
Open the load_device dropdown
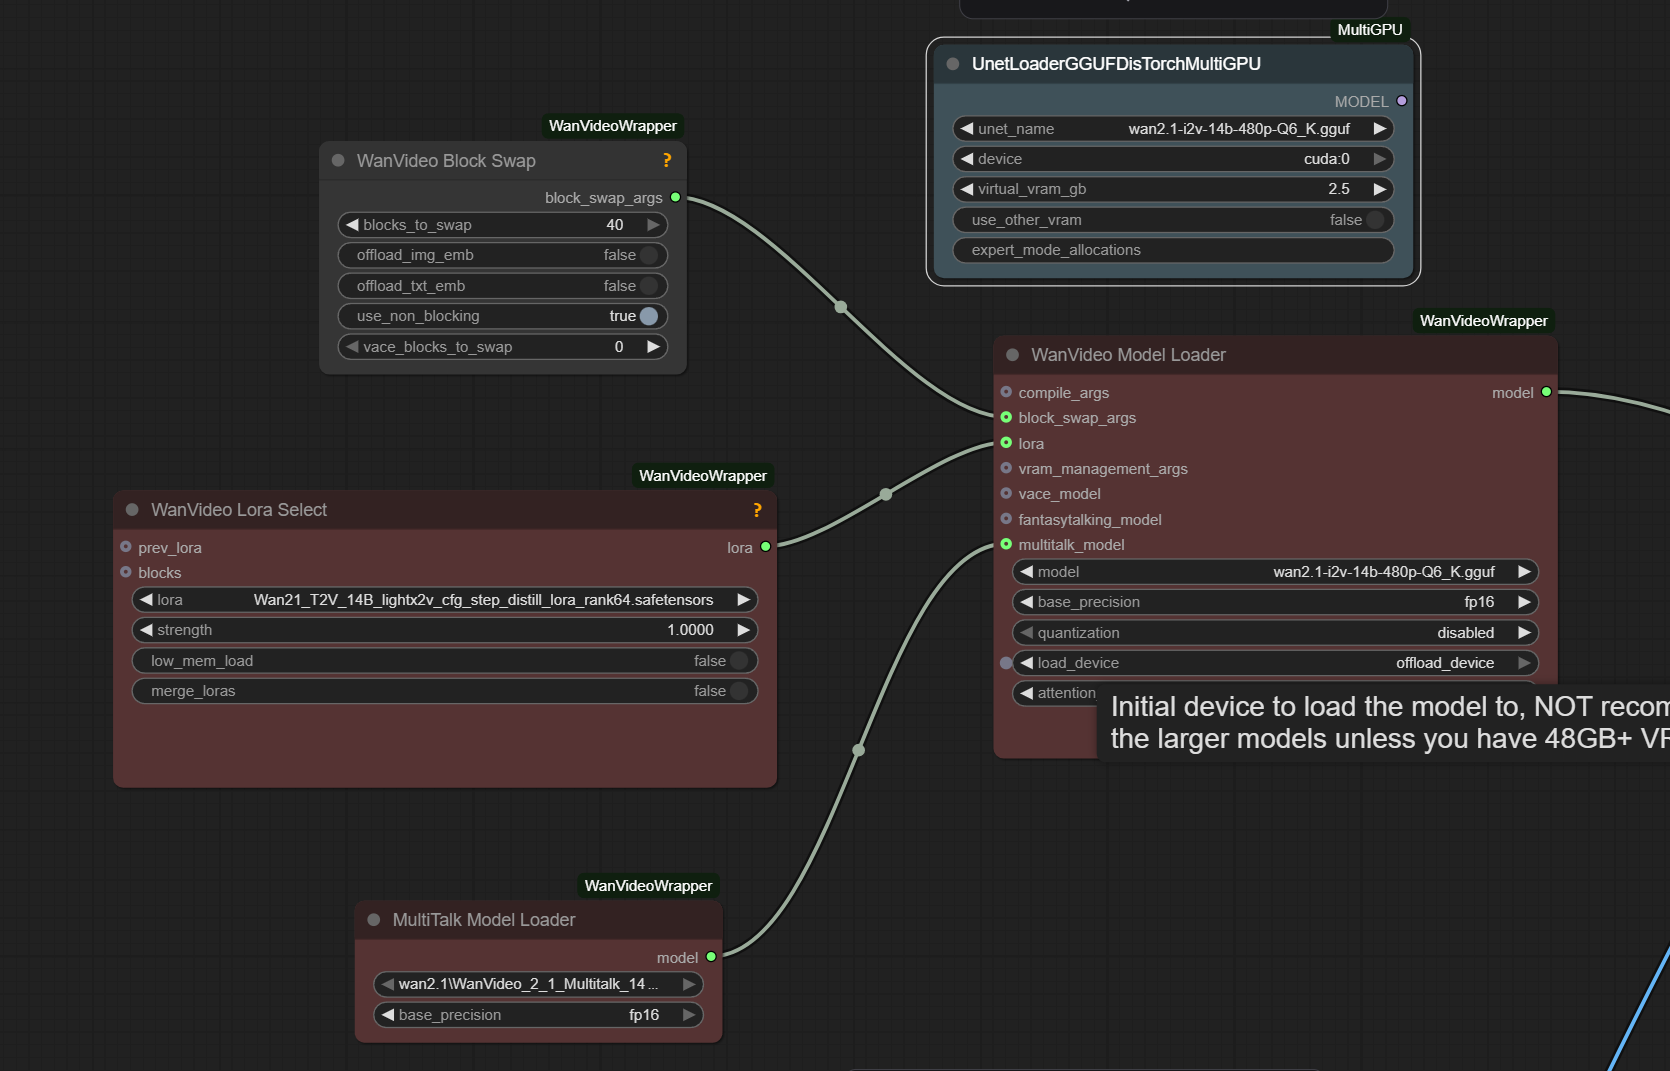point(1275,663)
